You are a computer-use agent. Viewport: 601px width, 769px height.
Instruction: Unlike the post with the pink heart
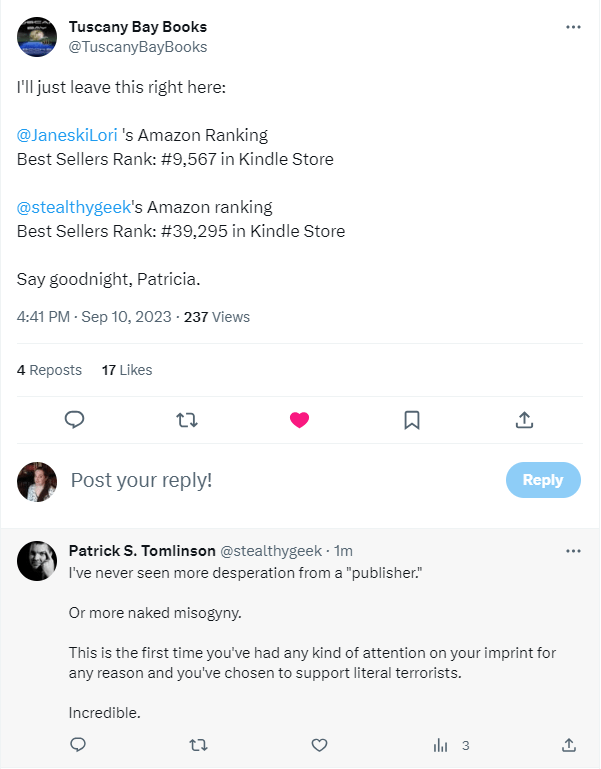pos(299,421)
